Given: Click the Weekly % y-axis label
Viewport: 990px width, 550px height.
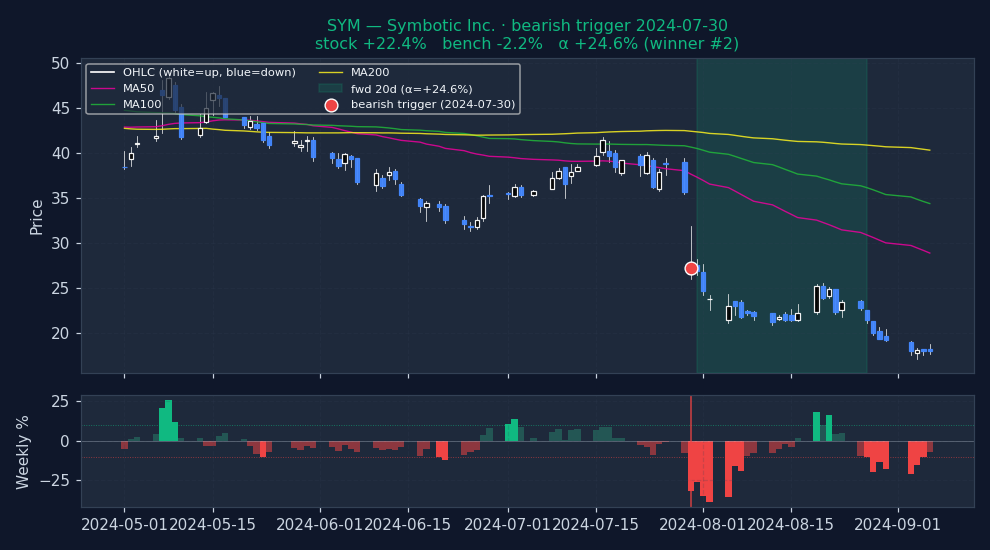Looking at the screenshot, I should coord(23,451).
